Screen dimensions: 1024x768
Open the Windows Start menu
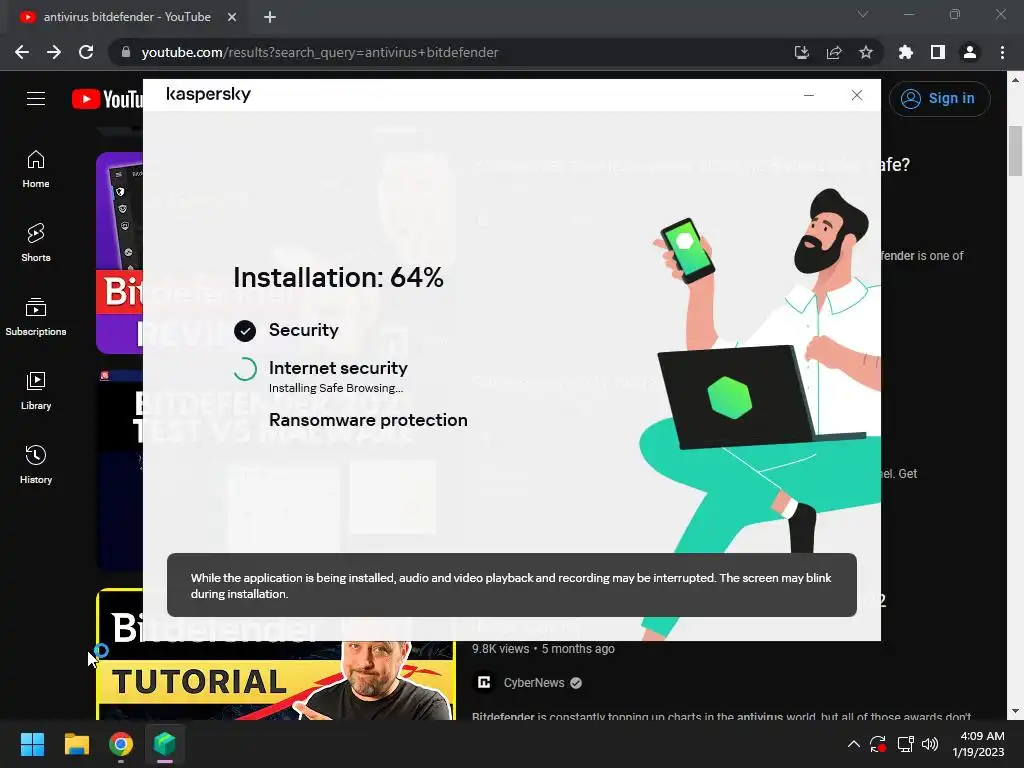(x=32, y=744)
